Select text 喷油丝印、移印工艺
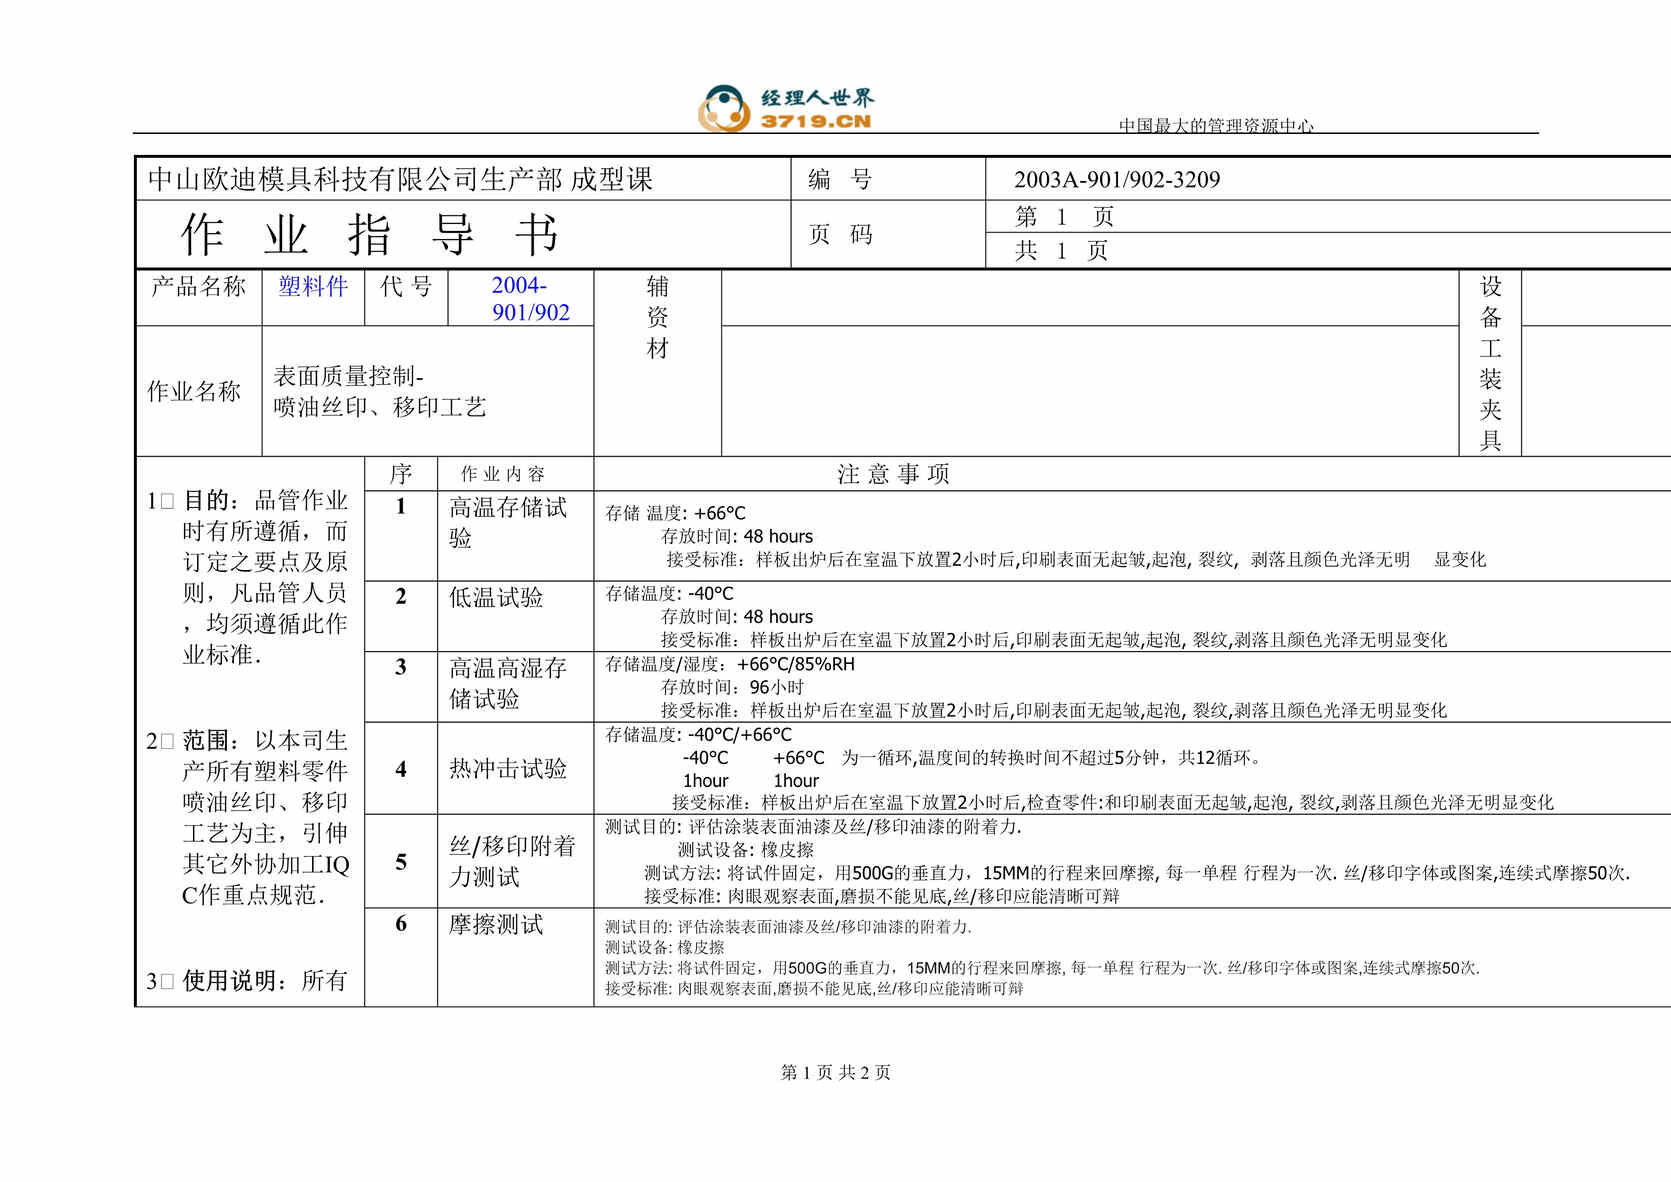1671x1182 pixels. (x=380, y=407)
